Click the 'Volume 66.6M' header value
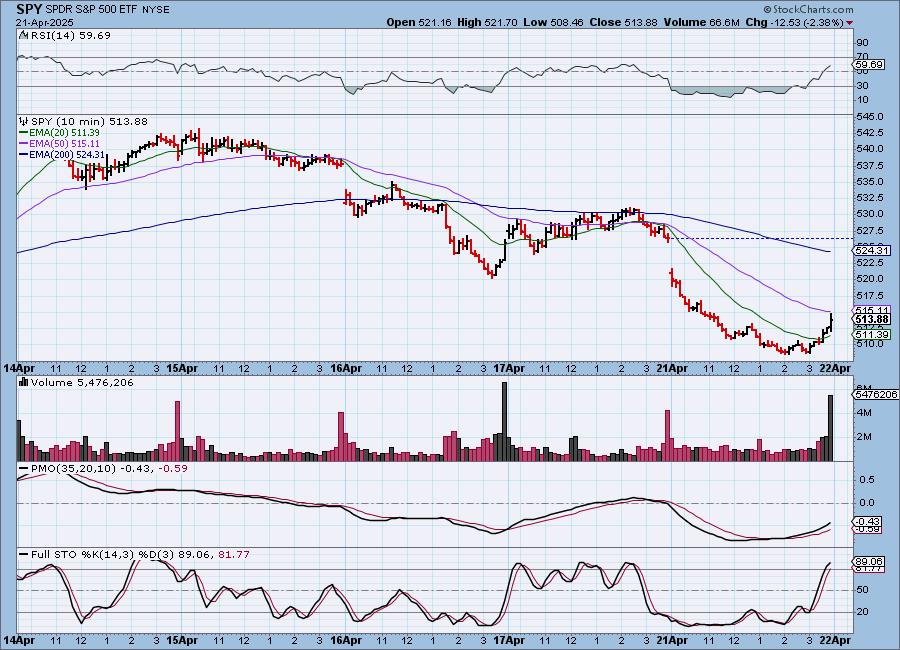This screenshot has height=650, width=900. point(701,22)
